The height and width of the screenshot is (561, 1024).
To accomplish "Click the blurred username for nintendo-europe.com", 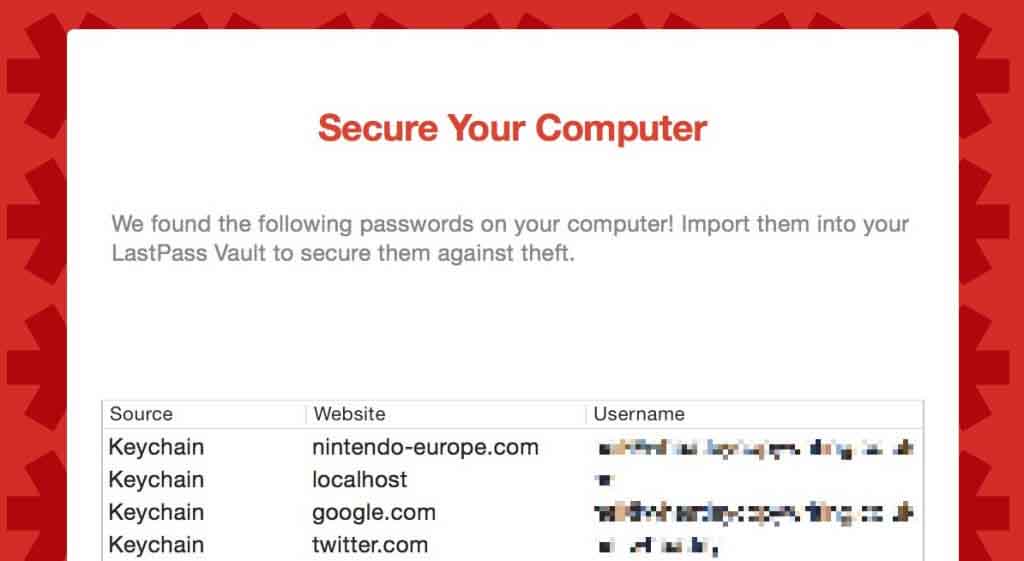I will (756, 449).
